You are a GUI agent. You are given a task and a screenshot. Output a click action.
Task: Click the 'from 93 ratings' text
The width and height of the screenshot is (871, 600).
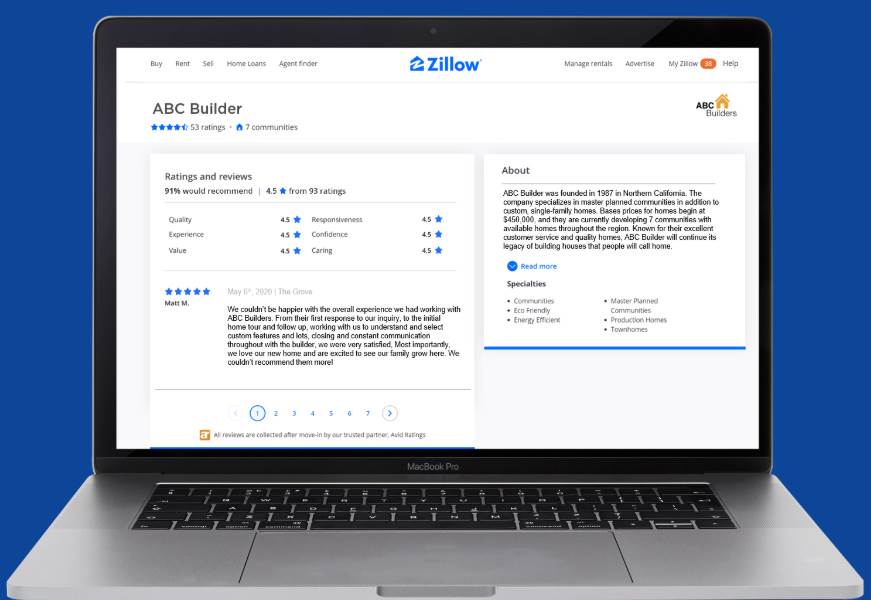pyautogui.click(x=317, y=191)
